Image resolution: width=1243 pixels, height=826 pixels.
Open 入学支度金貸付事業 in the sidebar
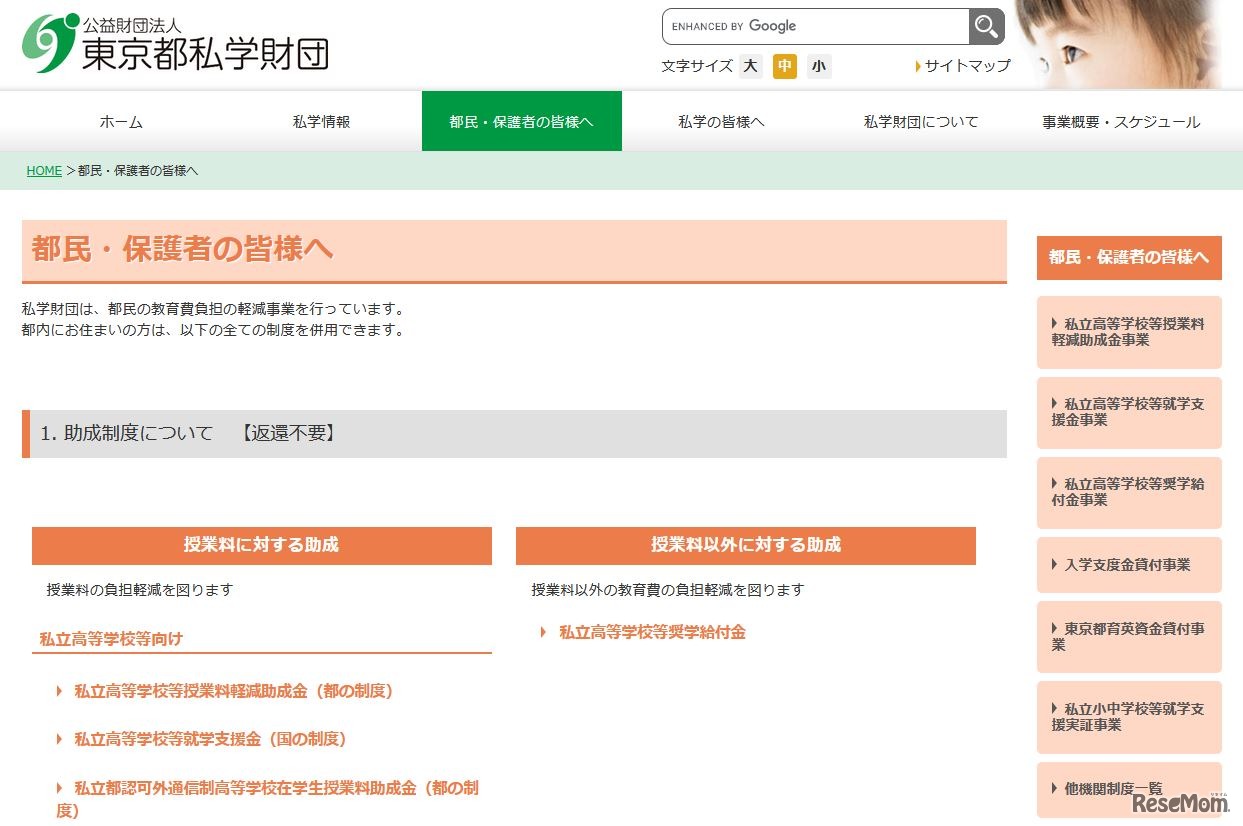pyautogui.click(x=1128, y=564)
